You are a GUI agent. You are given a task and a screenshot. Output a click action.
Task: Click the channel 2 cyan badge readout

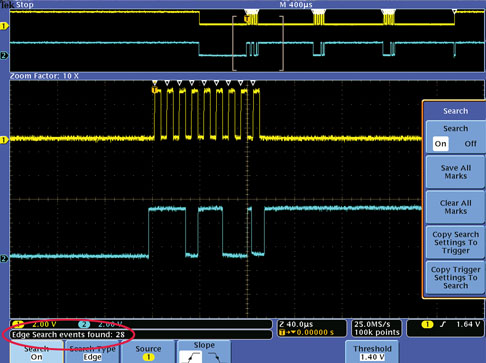pos(84,324)
